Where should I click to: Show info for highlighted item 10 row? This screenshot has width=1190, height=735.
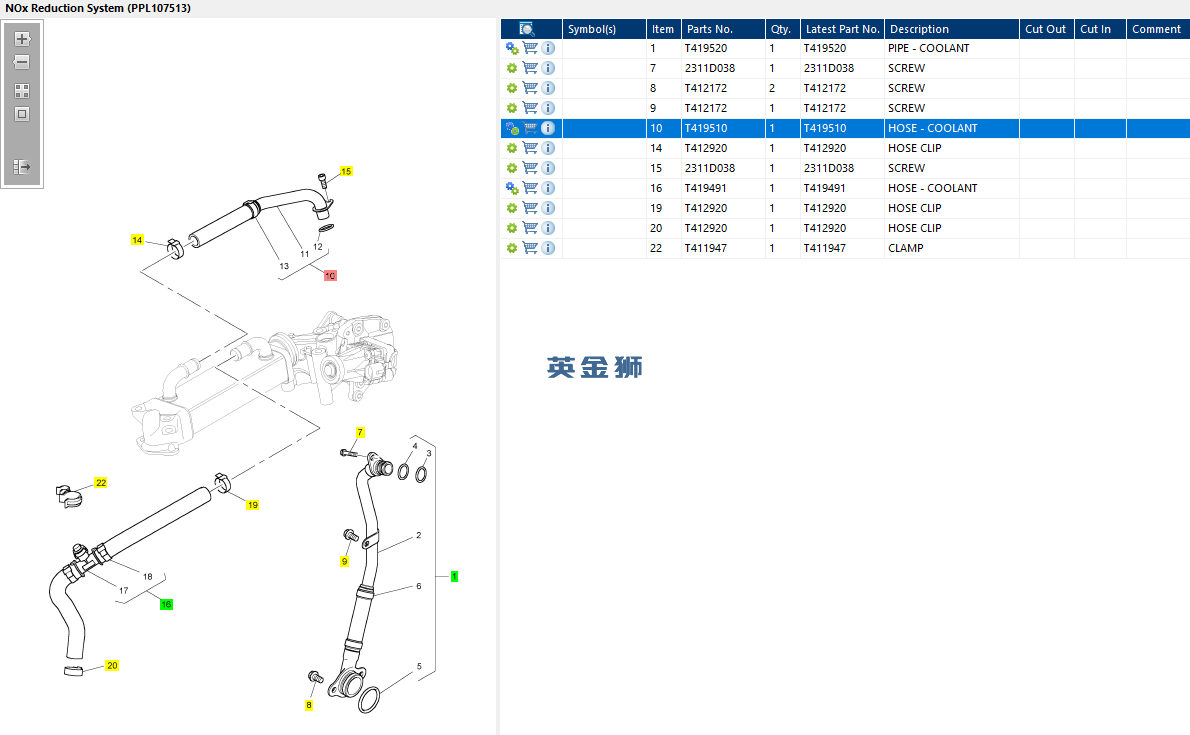point(548,128)
